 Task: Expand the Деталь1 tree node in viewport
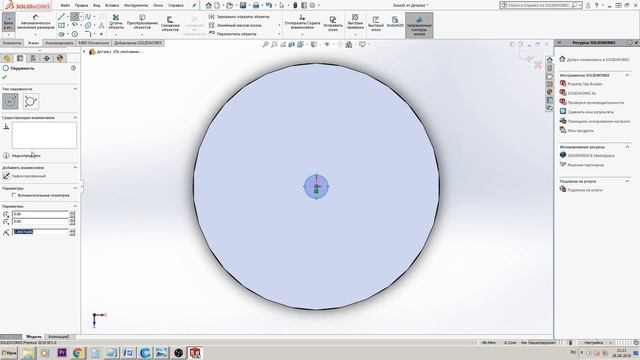[84, 52]
